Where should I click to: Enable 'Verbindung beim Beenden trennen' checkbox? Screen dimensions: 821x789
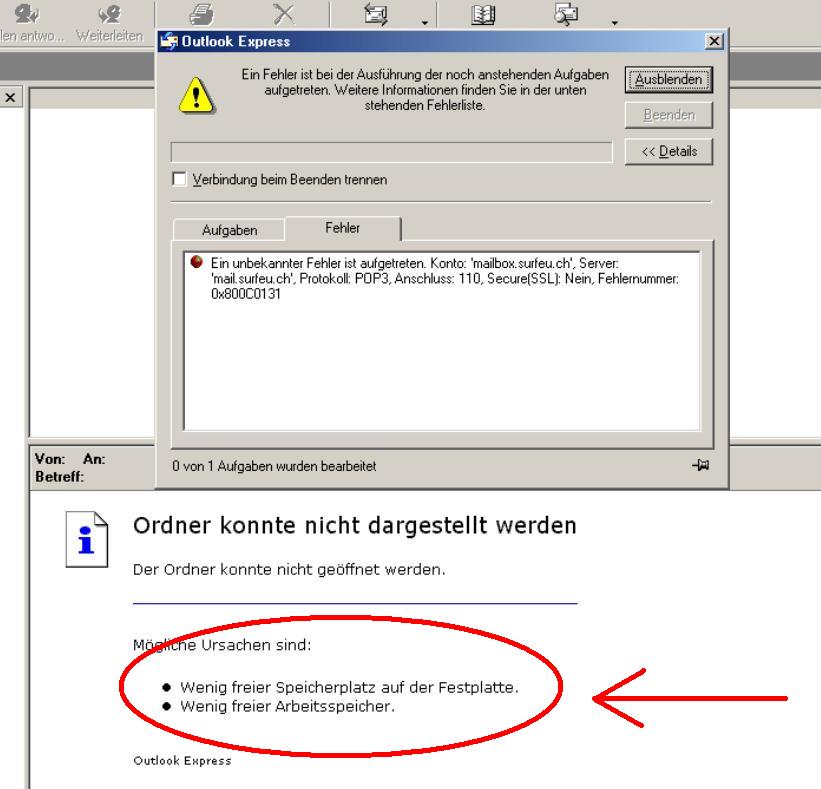pyautogui.click(x=180, y=179)
